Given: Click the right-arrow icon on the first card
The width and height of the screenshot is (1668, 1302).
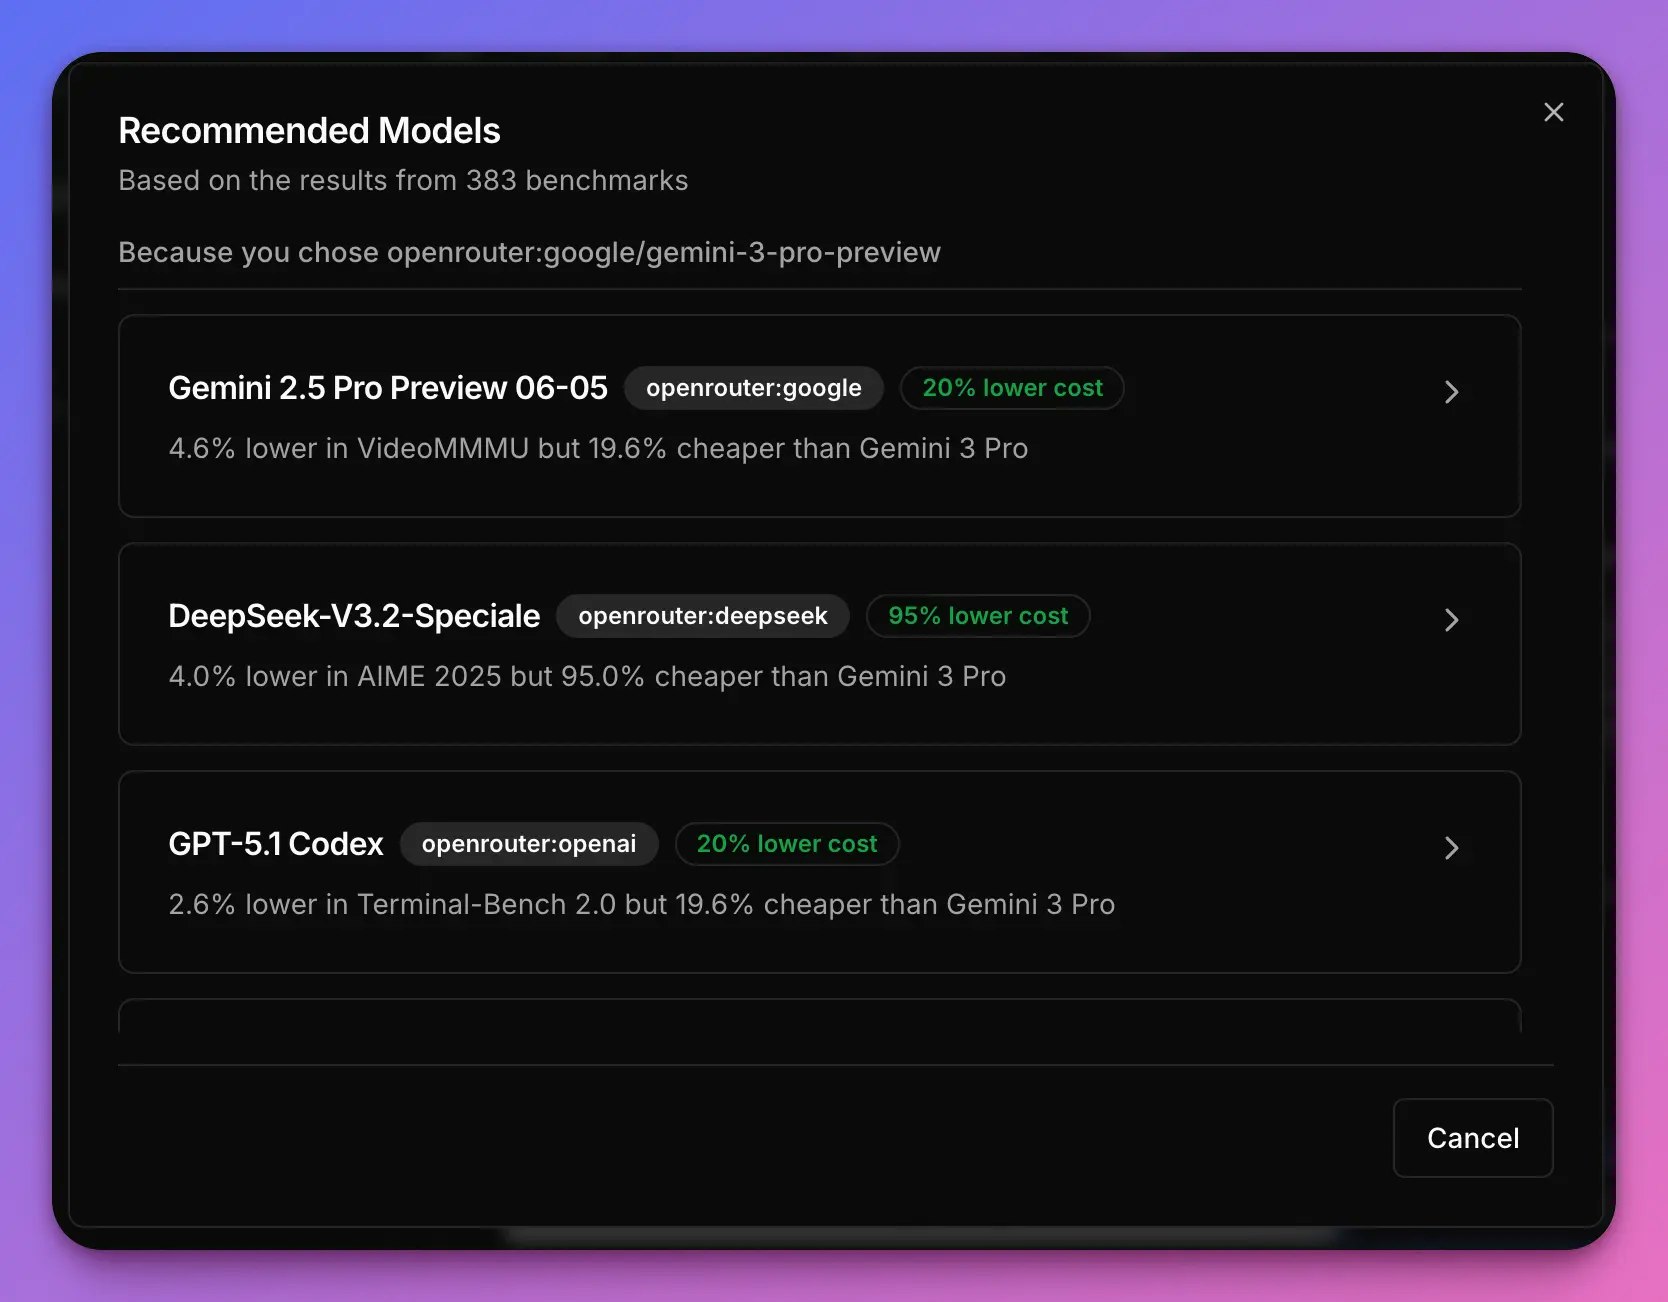Looking at the screenshot, I should (x=1452, y=392).
